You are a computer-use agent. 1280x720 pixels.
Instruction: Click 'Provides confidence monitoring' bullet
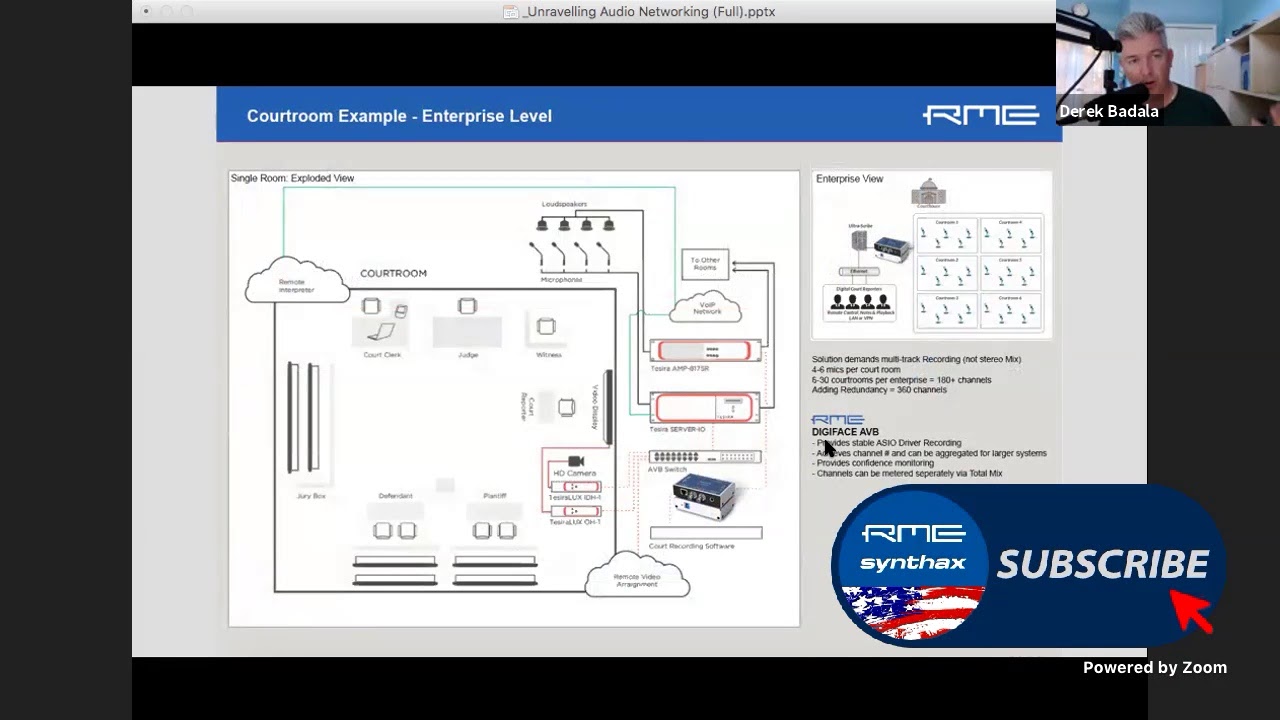[x=873, y=463]
